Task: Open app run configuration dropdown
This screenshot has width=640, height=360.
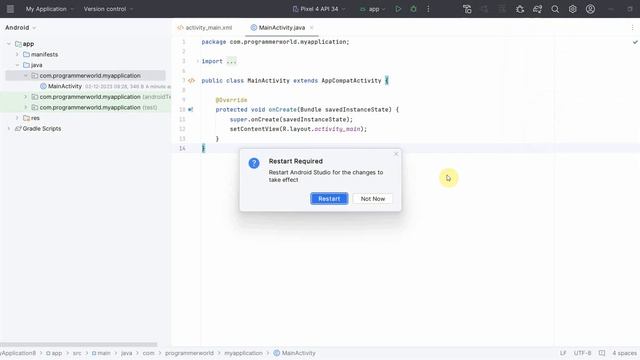Action: point(372,9)
